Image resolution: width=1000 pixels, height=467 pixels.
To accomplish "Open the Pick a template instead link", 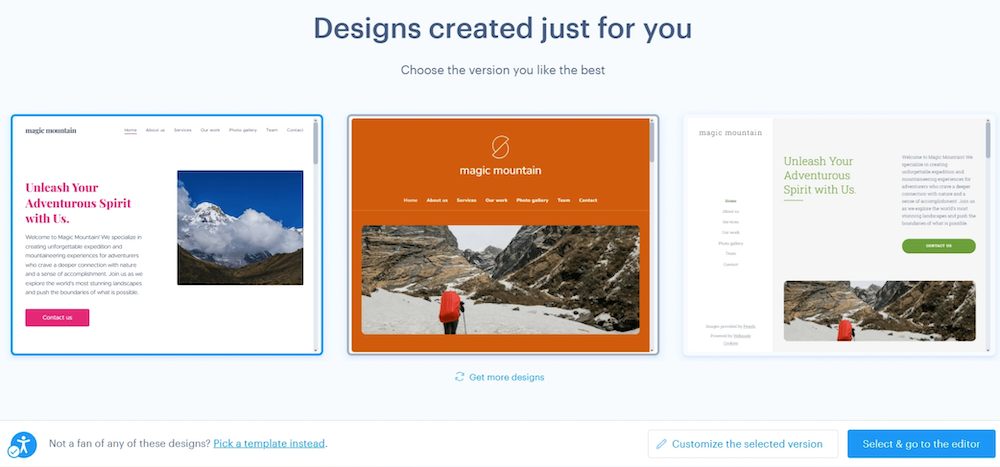I will (269, 443).
